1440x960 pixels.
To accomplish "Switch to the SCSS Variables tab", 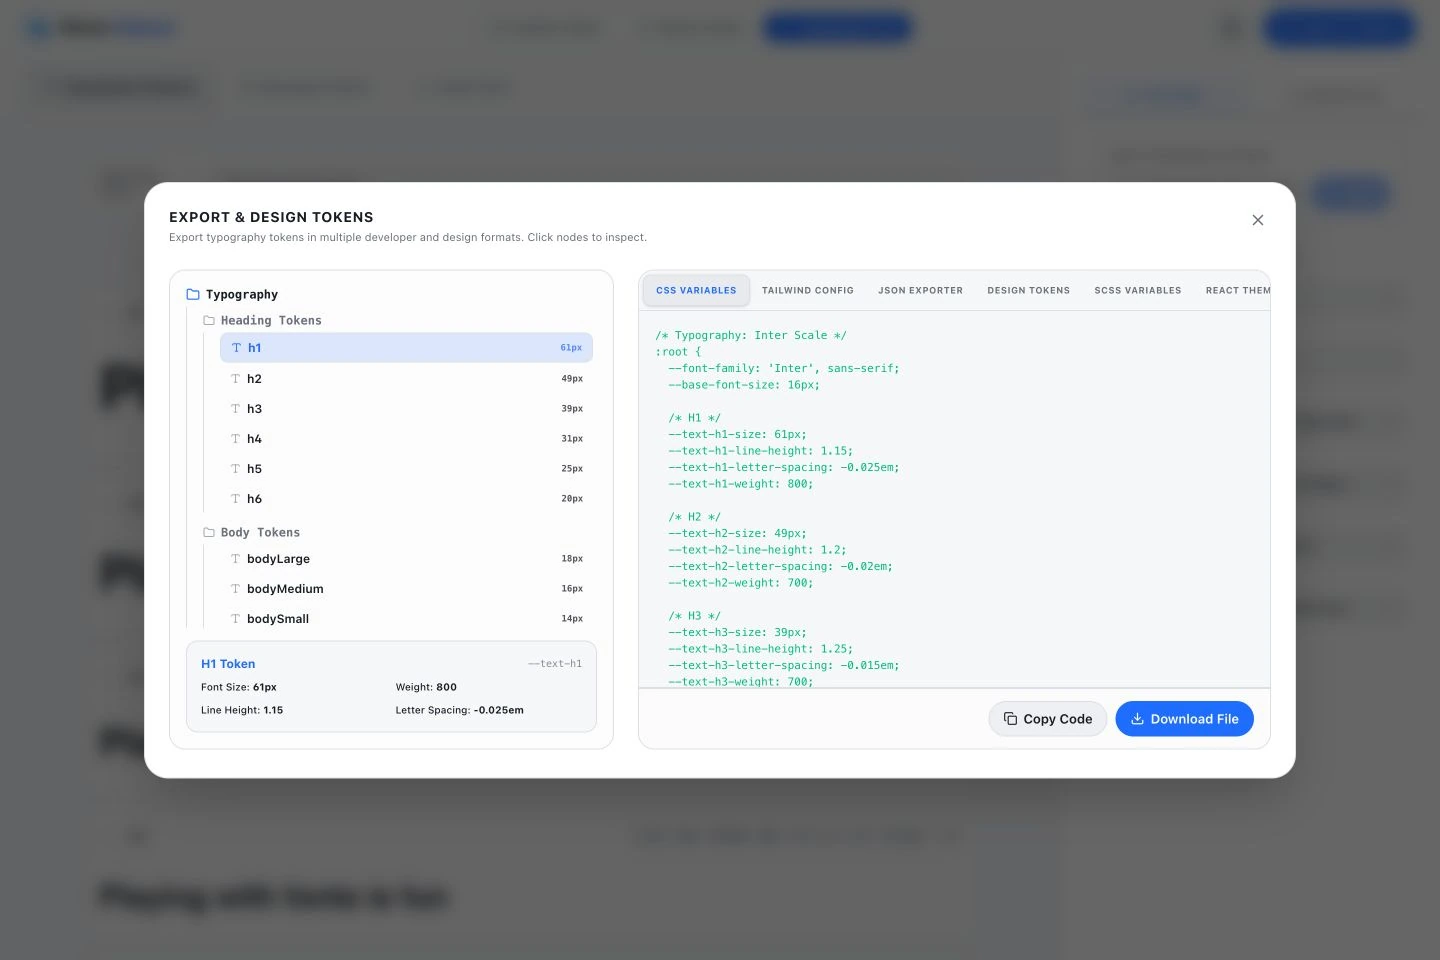I will [x=1138, y=291].
